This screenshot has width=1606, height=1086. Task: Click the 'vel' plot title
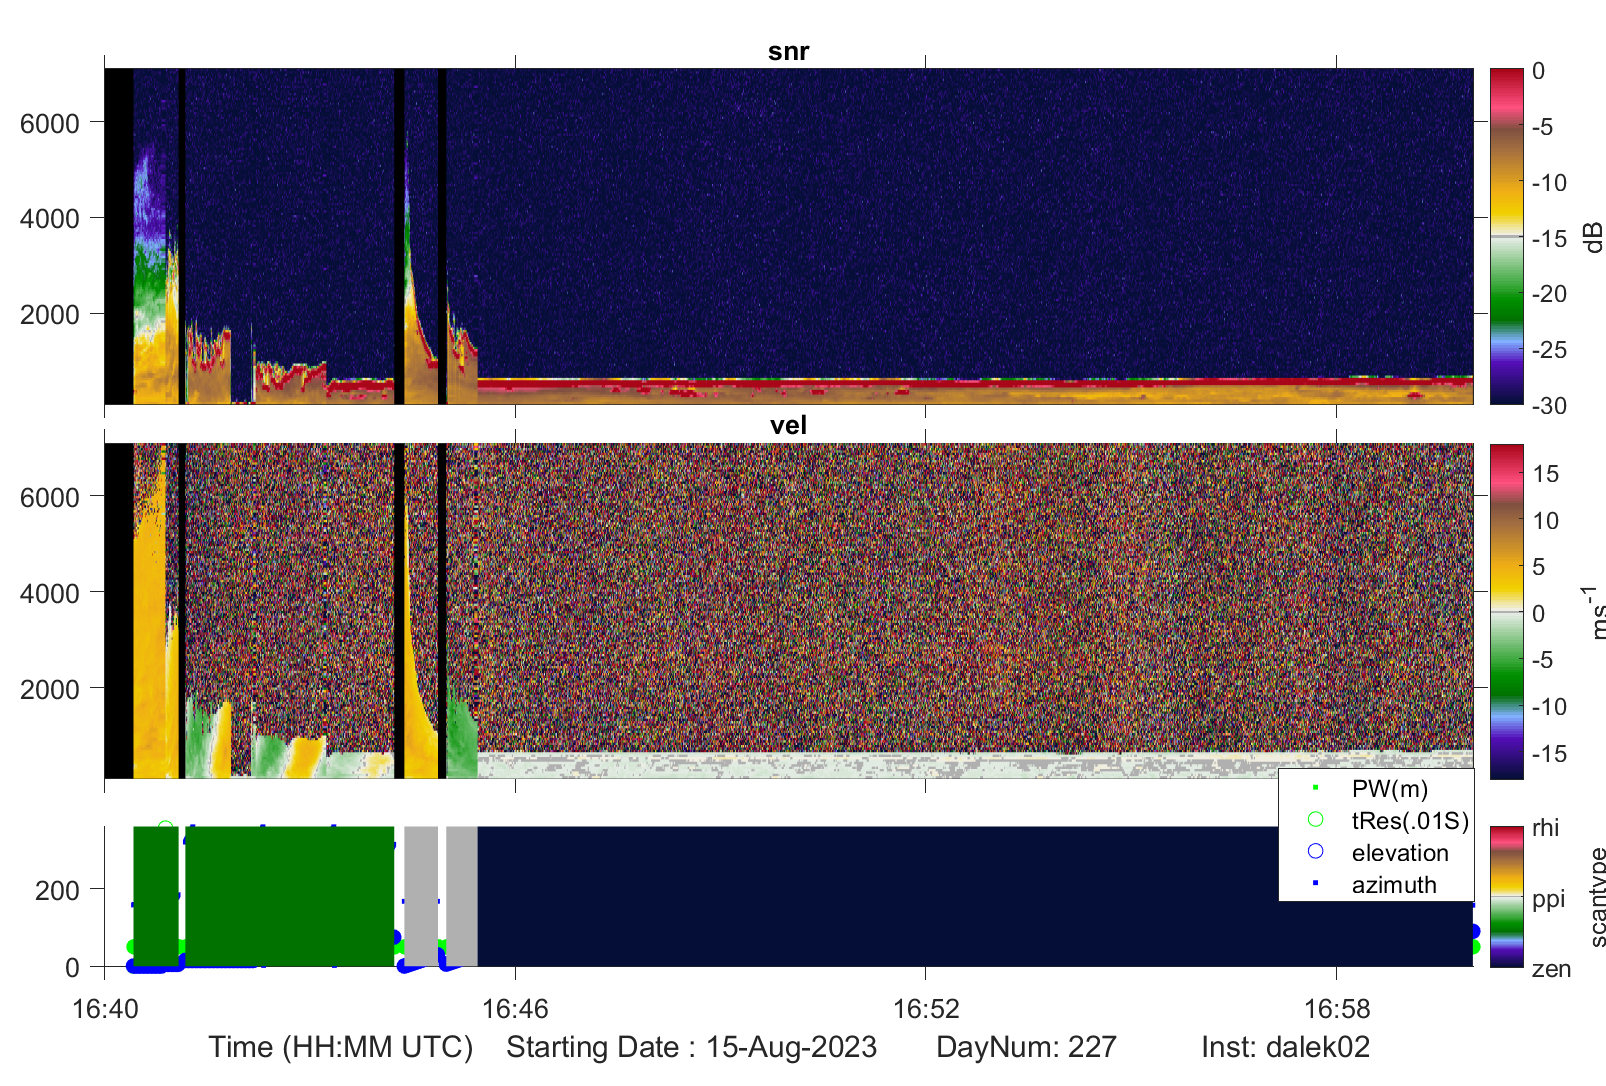click(788, 425)
